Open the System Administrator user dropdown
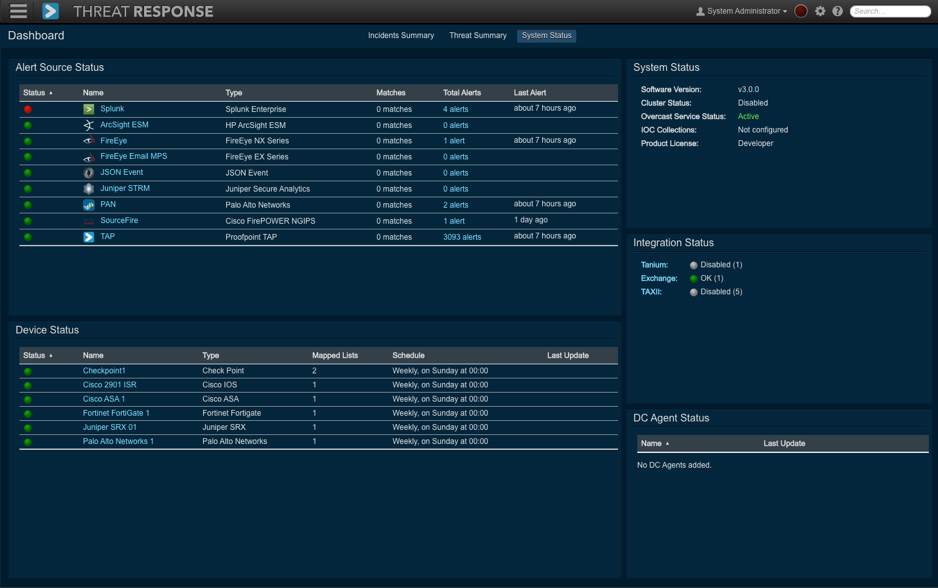 (741, 12)
